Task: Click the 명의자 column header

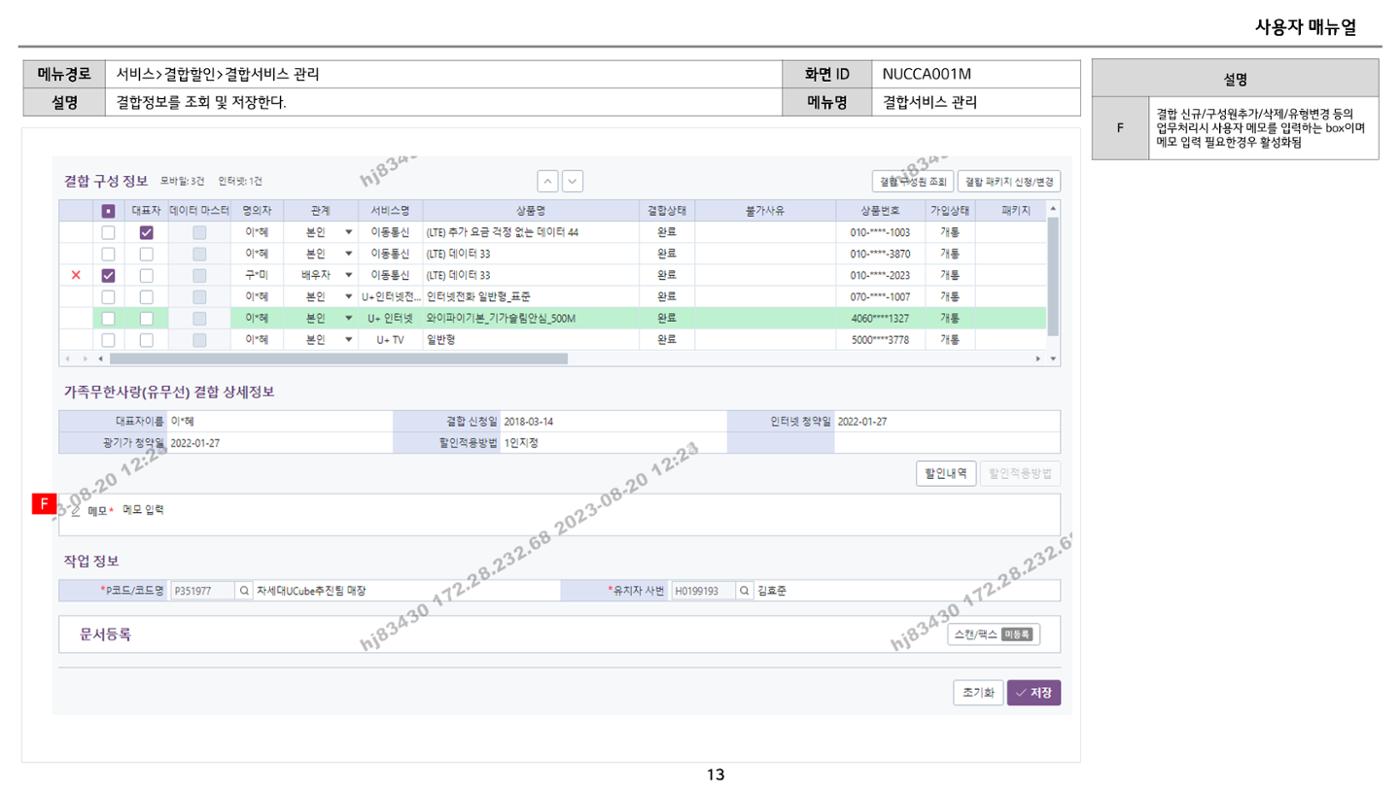Action: [x=257, y=211]
